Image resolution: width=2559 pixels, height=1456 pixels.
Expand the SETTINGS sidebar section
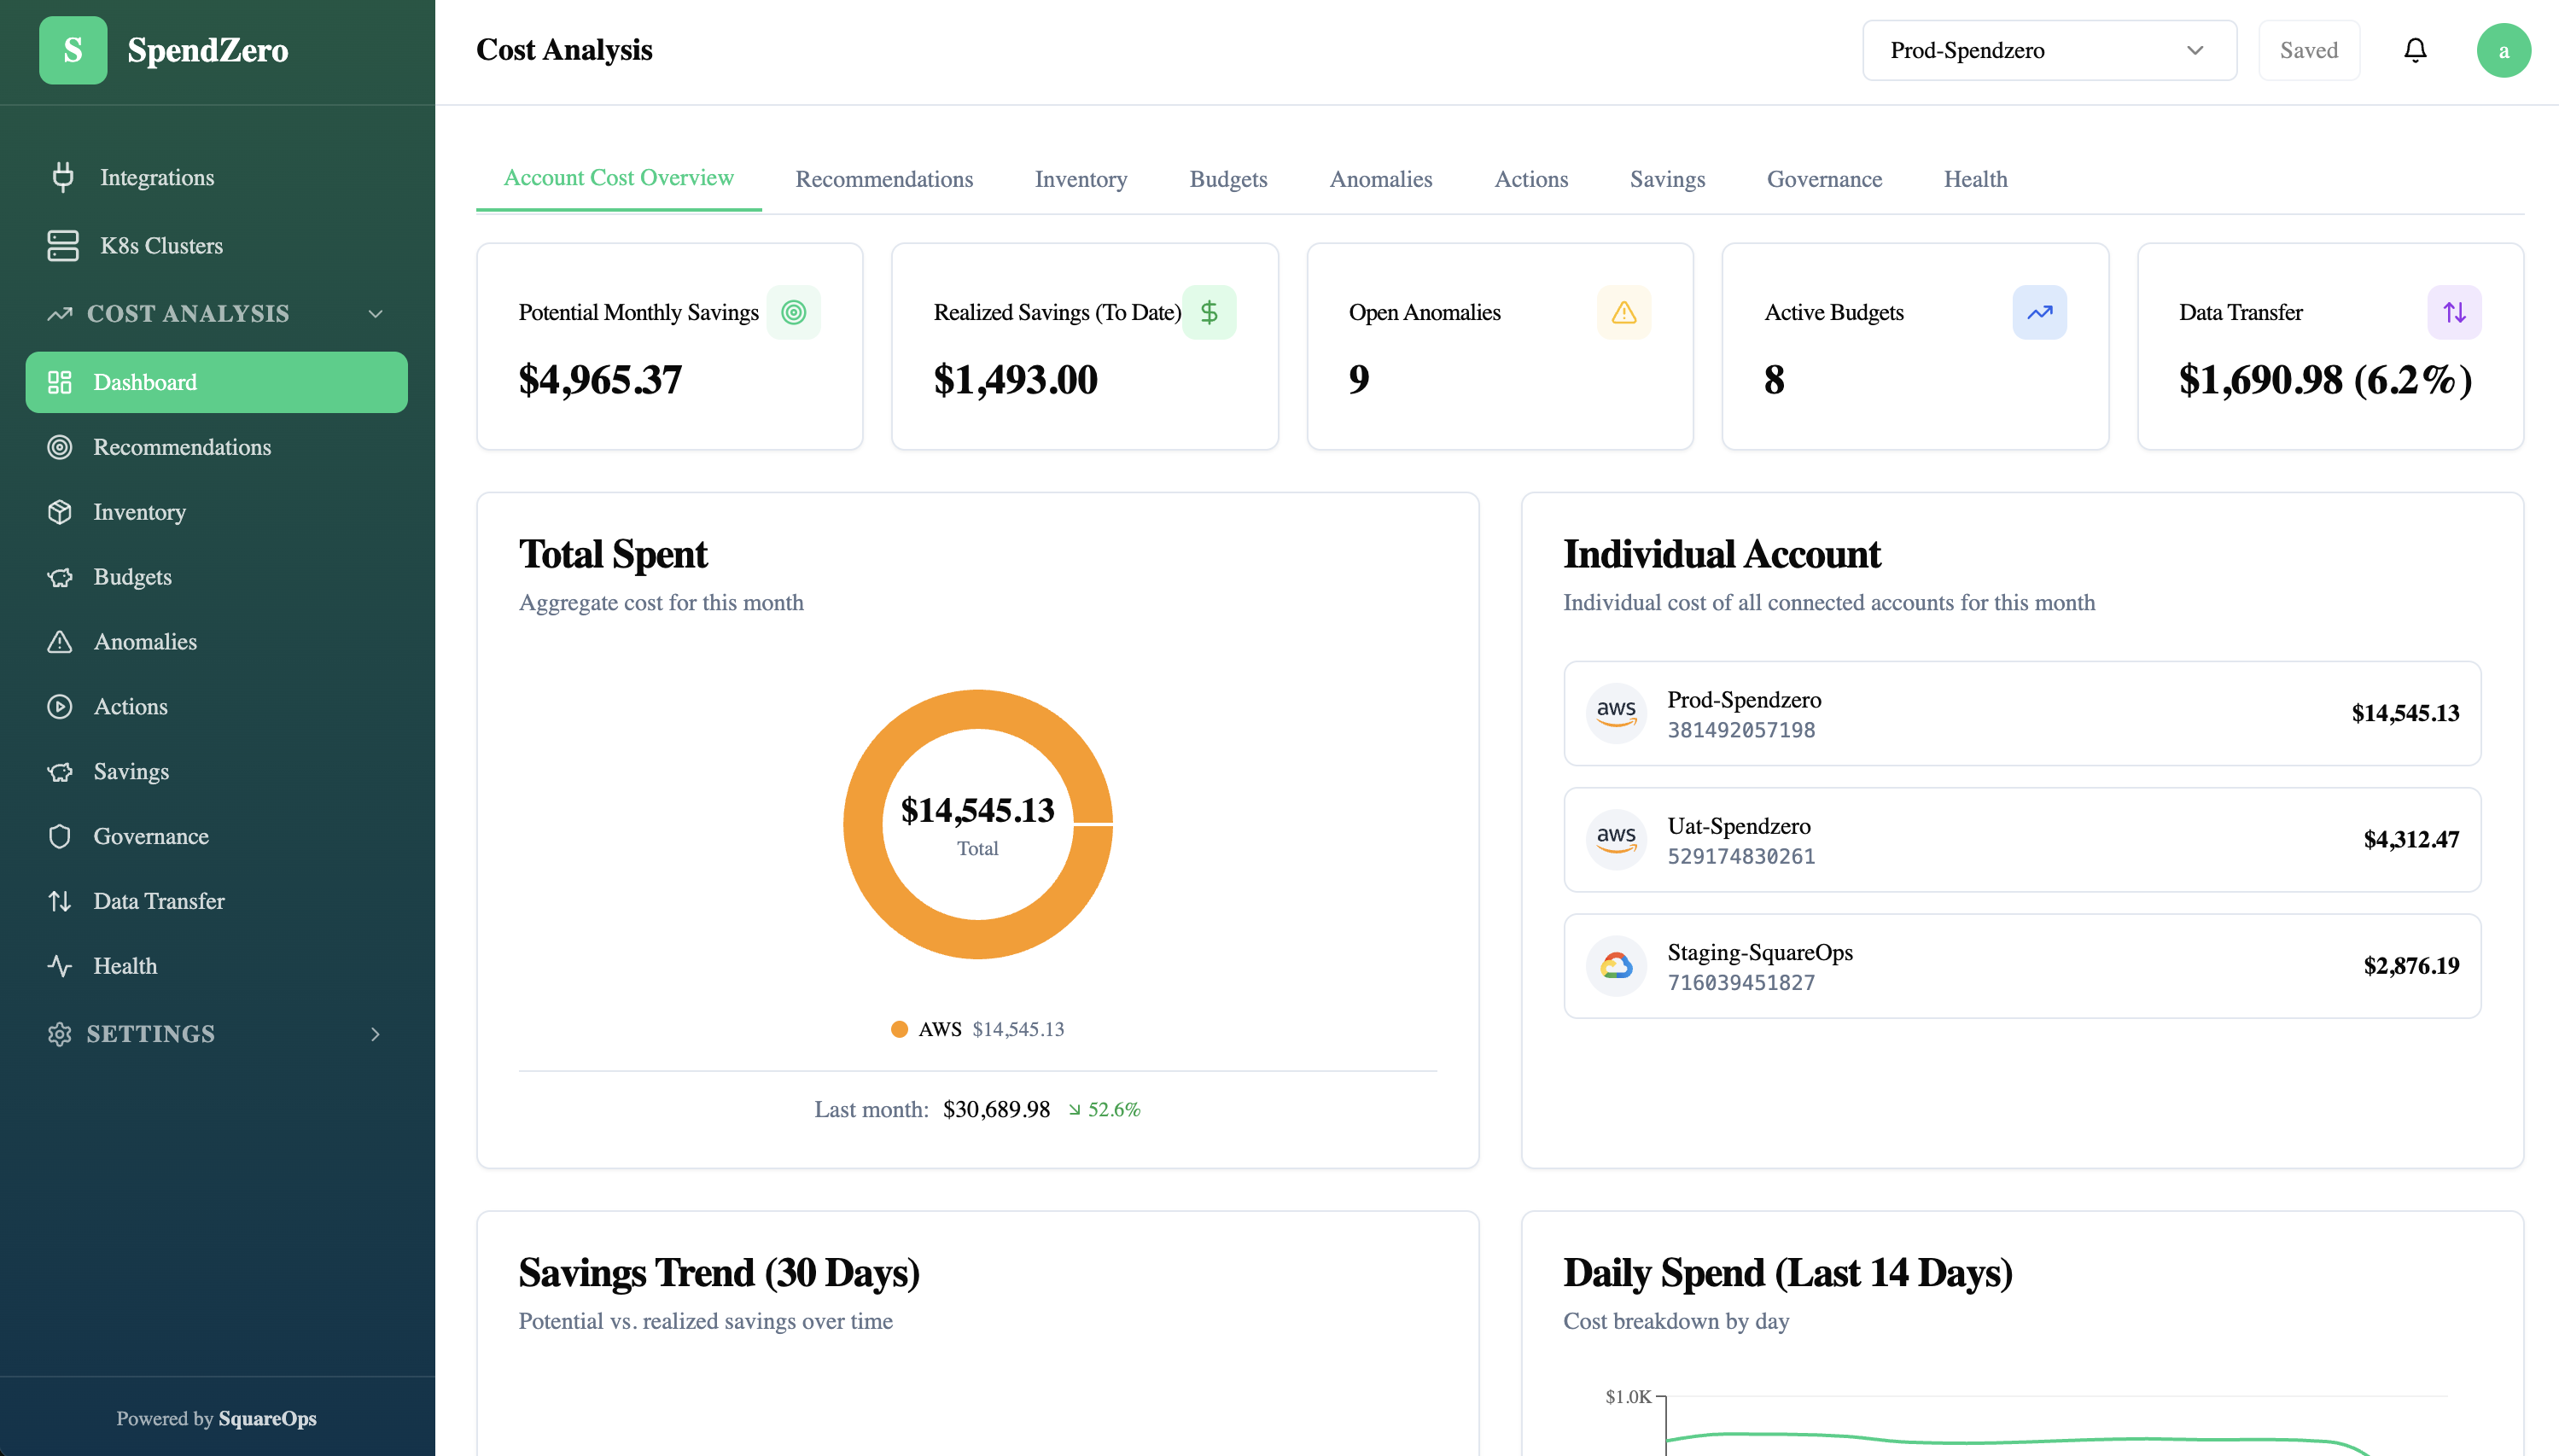(375, 1034)
